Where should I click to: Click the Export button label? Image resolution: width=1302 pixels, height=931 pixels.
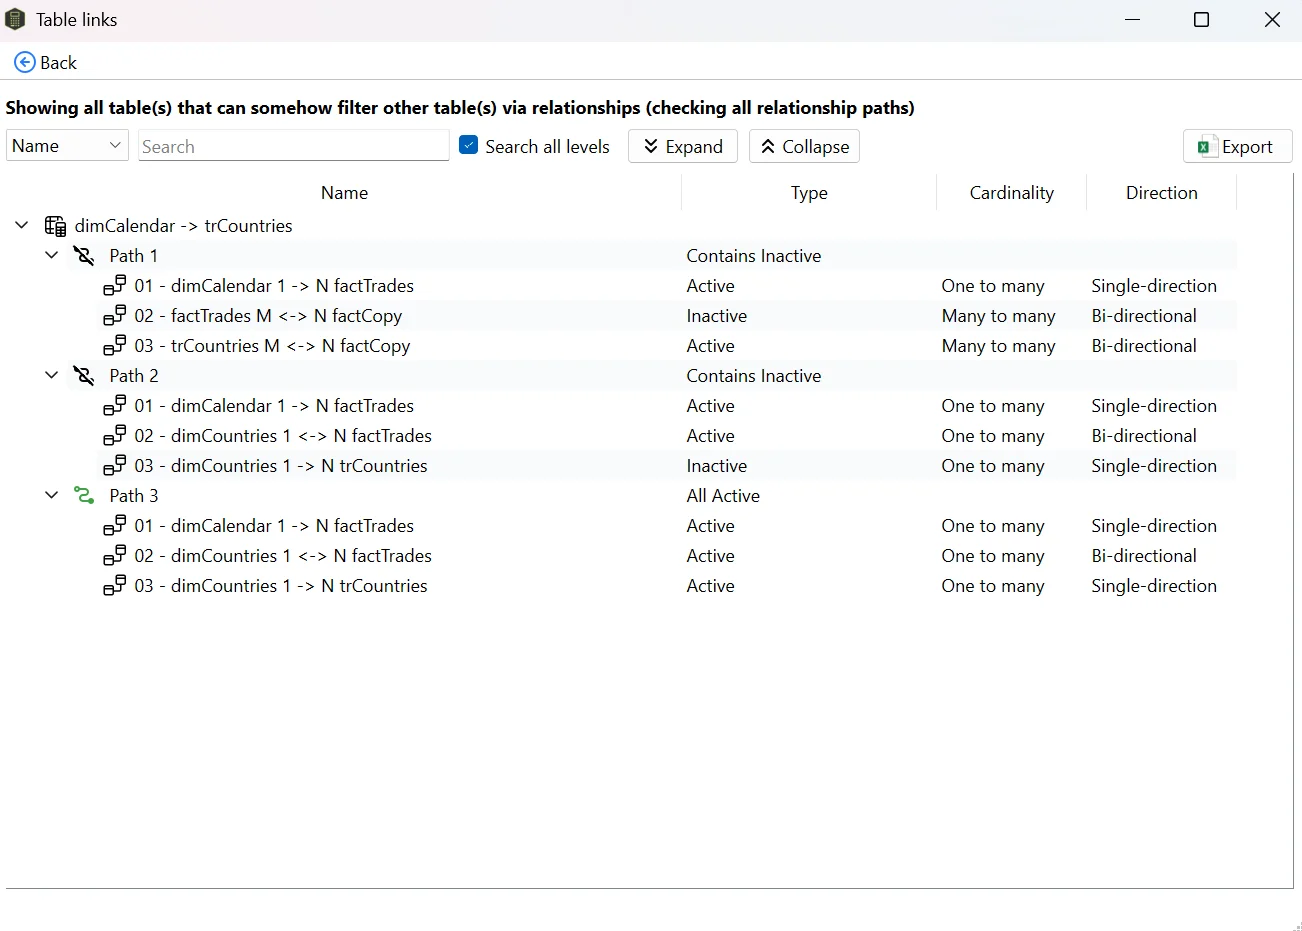coord(1247,147)
